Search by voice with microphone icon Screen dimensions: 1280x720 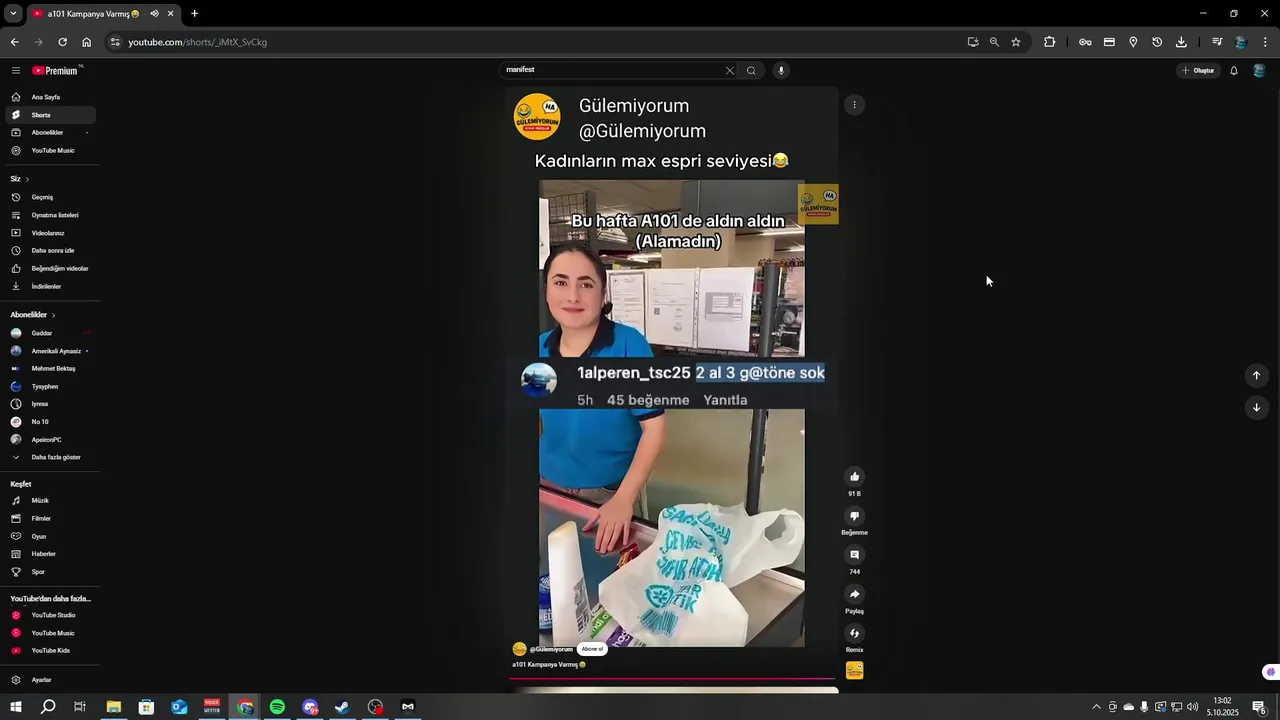(x=781, y=70)
